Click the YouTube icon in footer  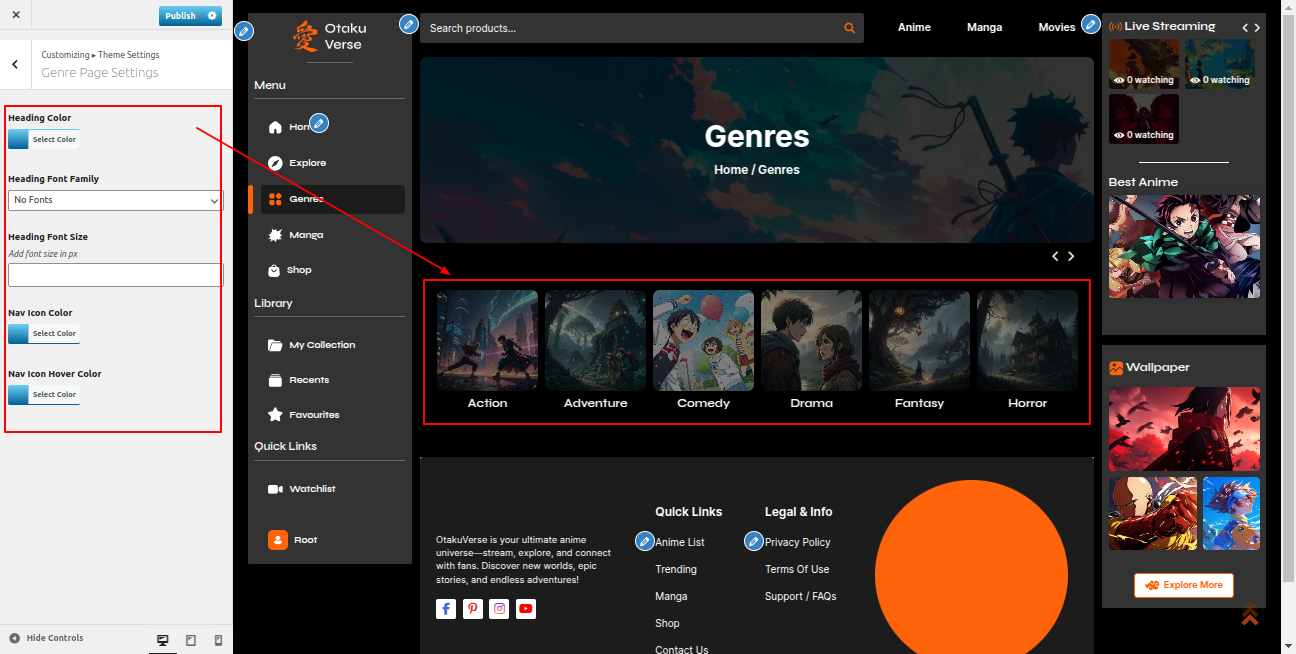point(526,608)
